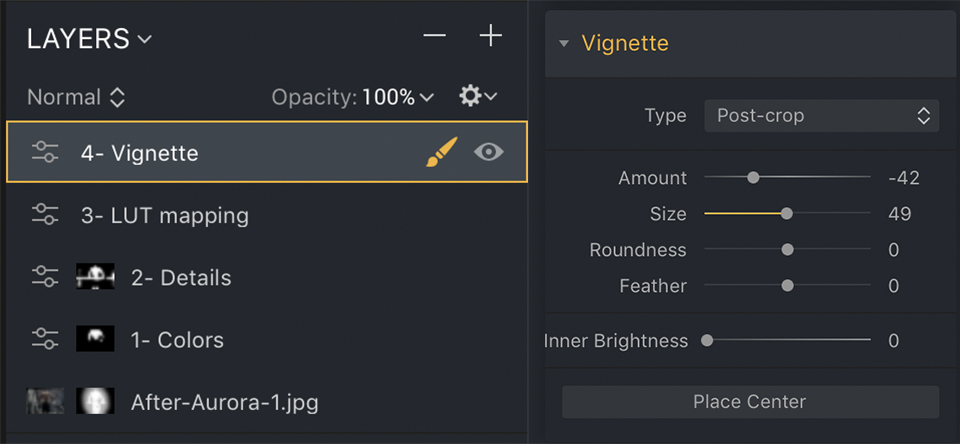Click adjustment icon of LUT mapping layer
Viewport: 960px width, 444px height.
point(45,215)
